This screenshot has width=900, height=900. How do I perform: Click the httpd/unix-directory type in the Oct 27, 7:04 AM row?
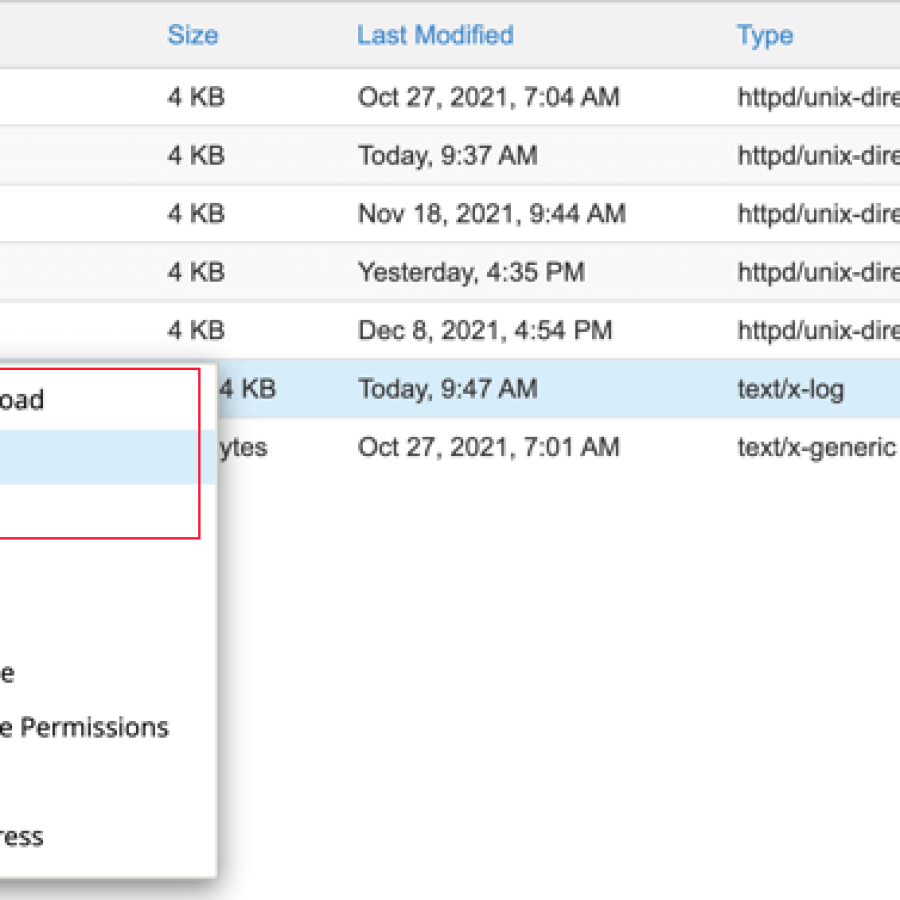tap(818, 97)
